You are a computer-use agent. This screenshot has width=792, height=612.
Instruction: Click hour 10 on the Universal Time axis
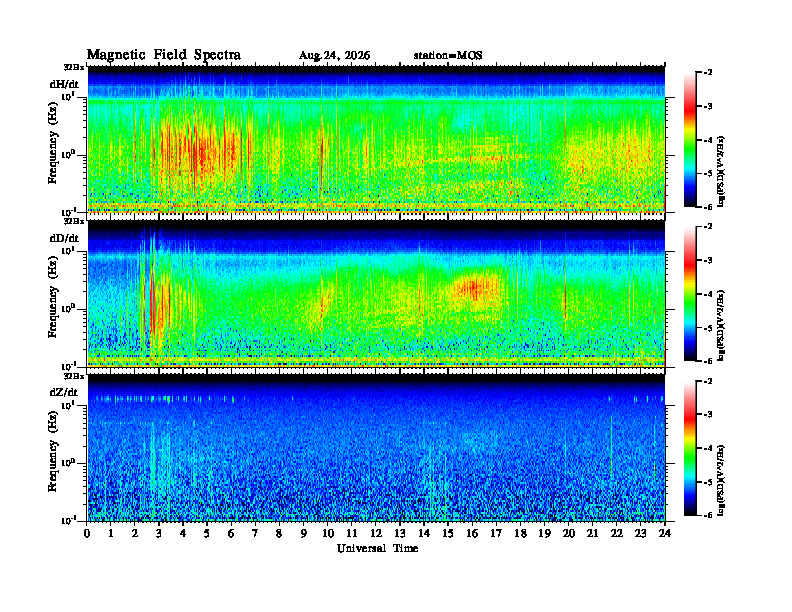click(328, 534)
